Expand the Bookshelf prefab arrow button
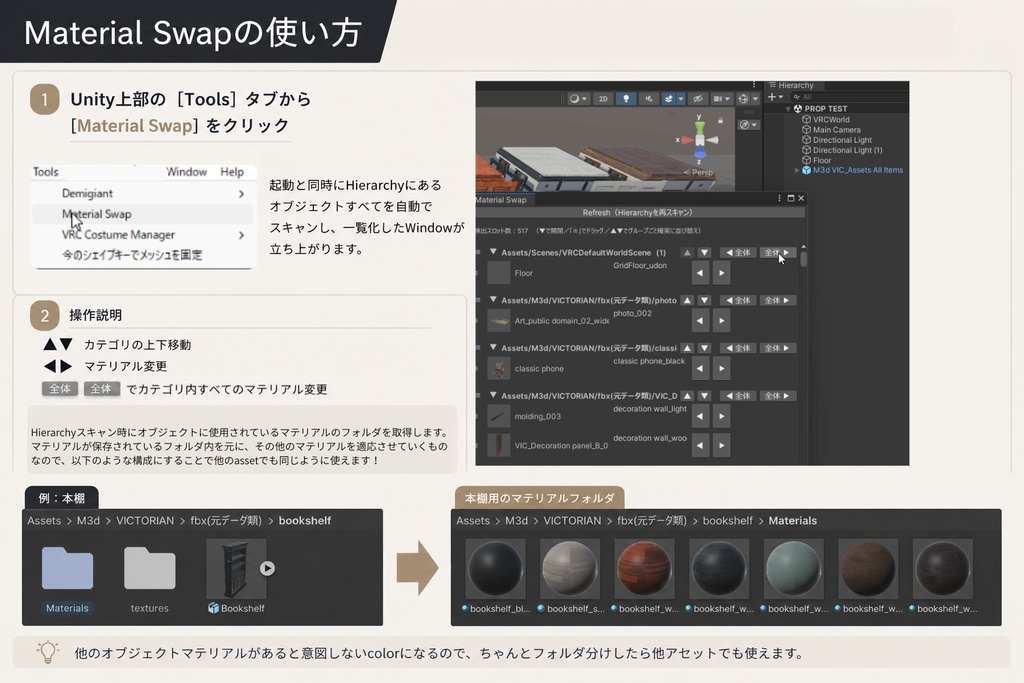Viewport: 1024px width, 683px height. [267, 569]
